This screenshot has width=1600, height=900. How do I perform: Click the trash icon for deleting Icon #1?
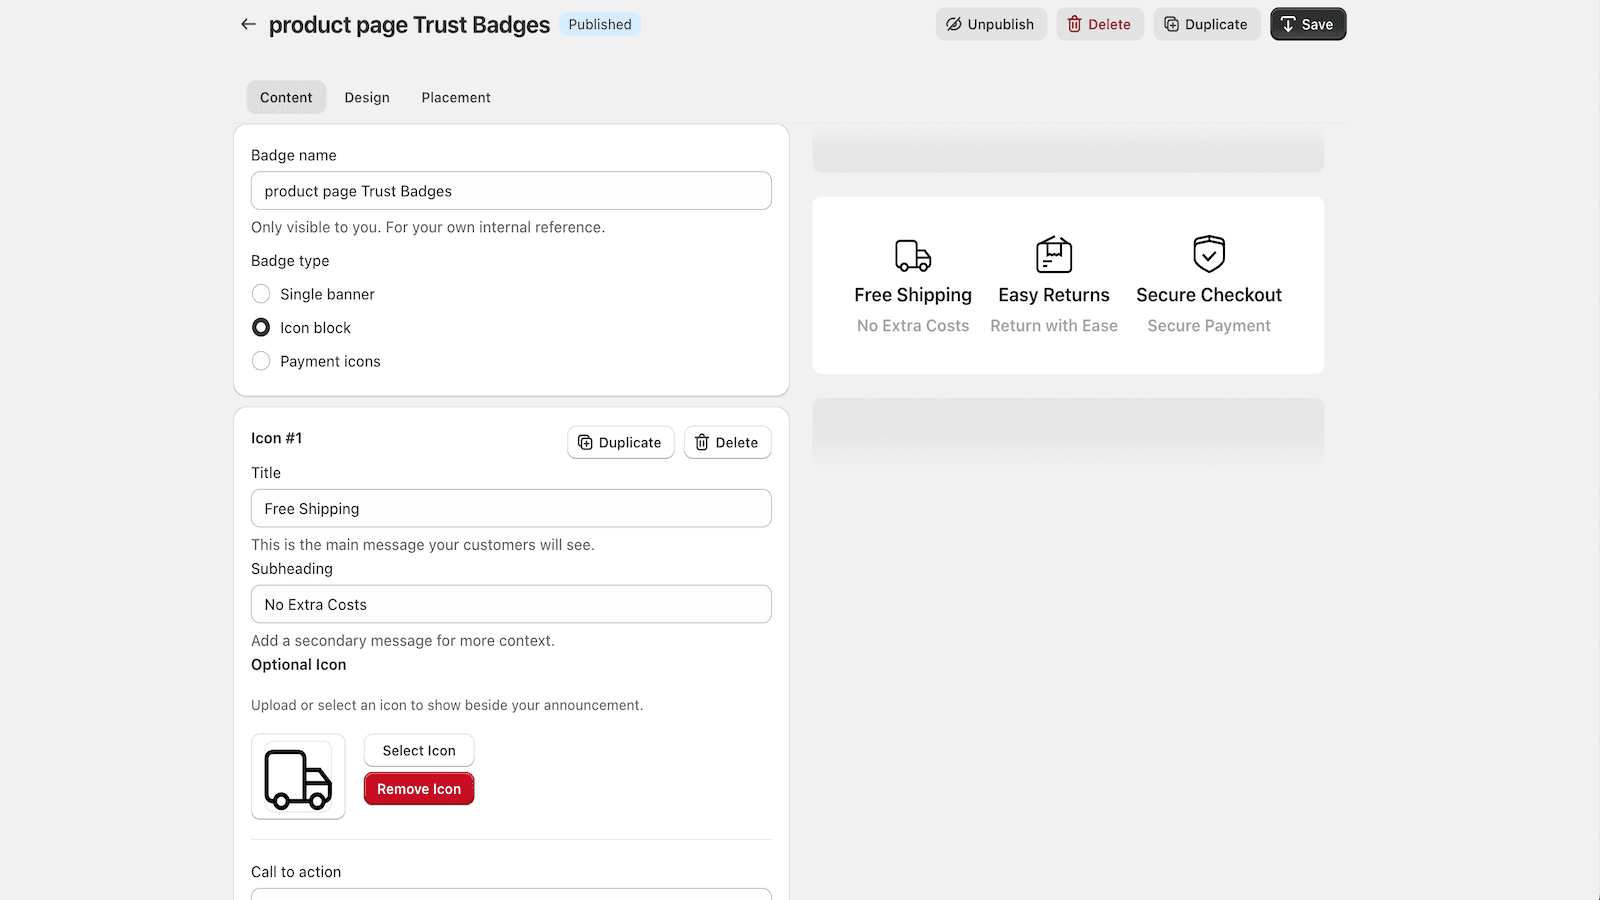click(703, 442)
